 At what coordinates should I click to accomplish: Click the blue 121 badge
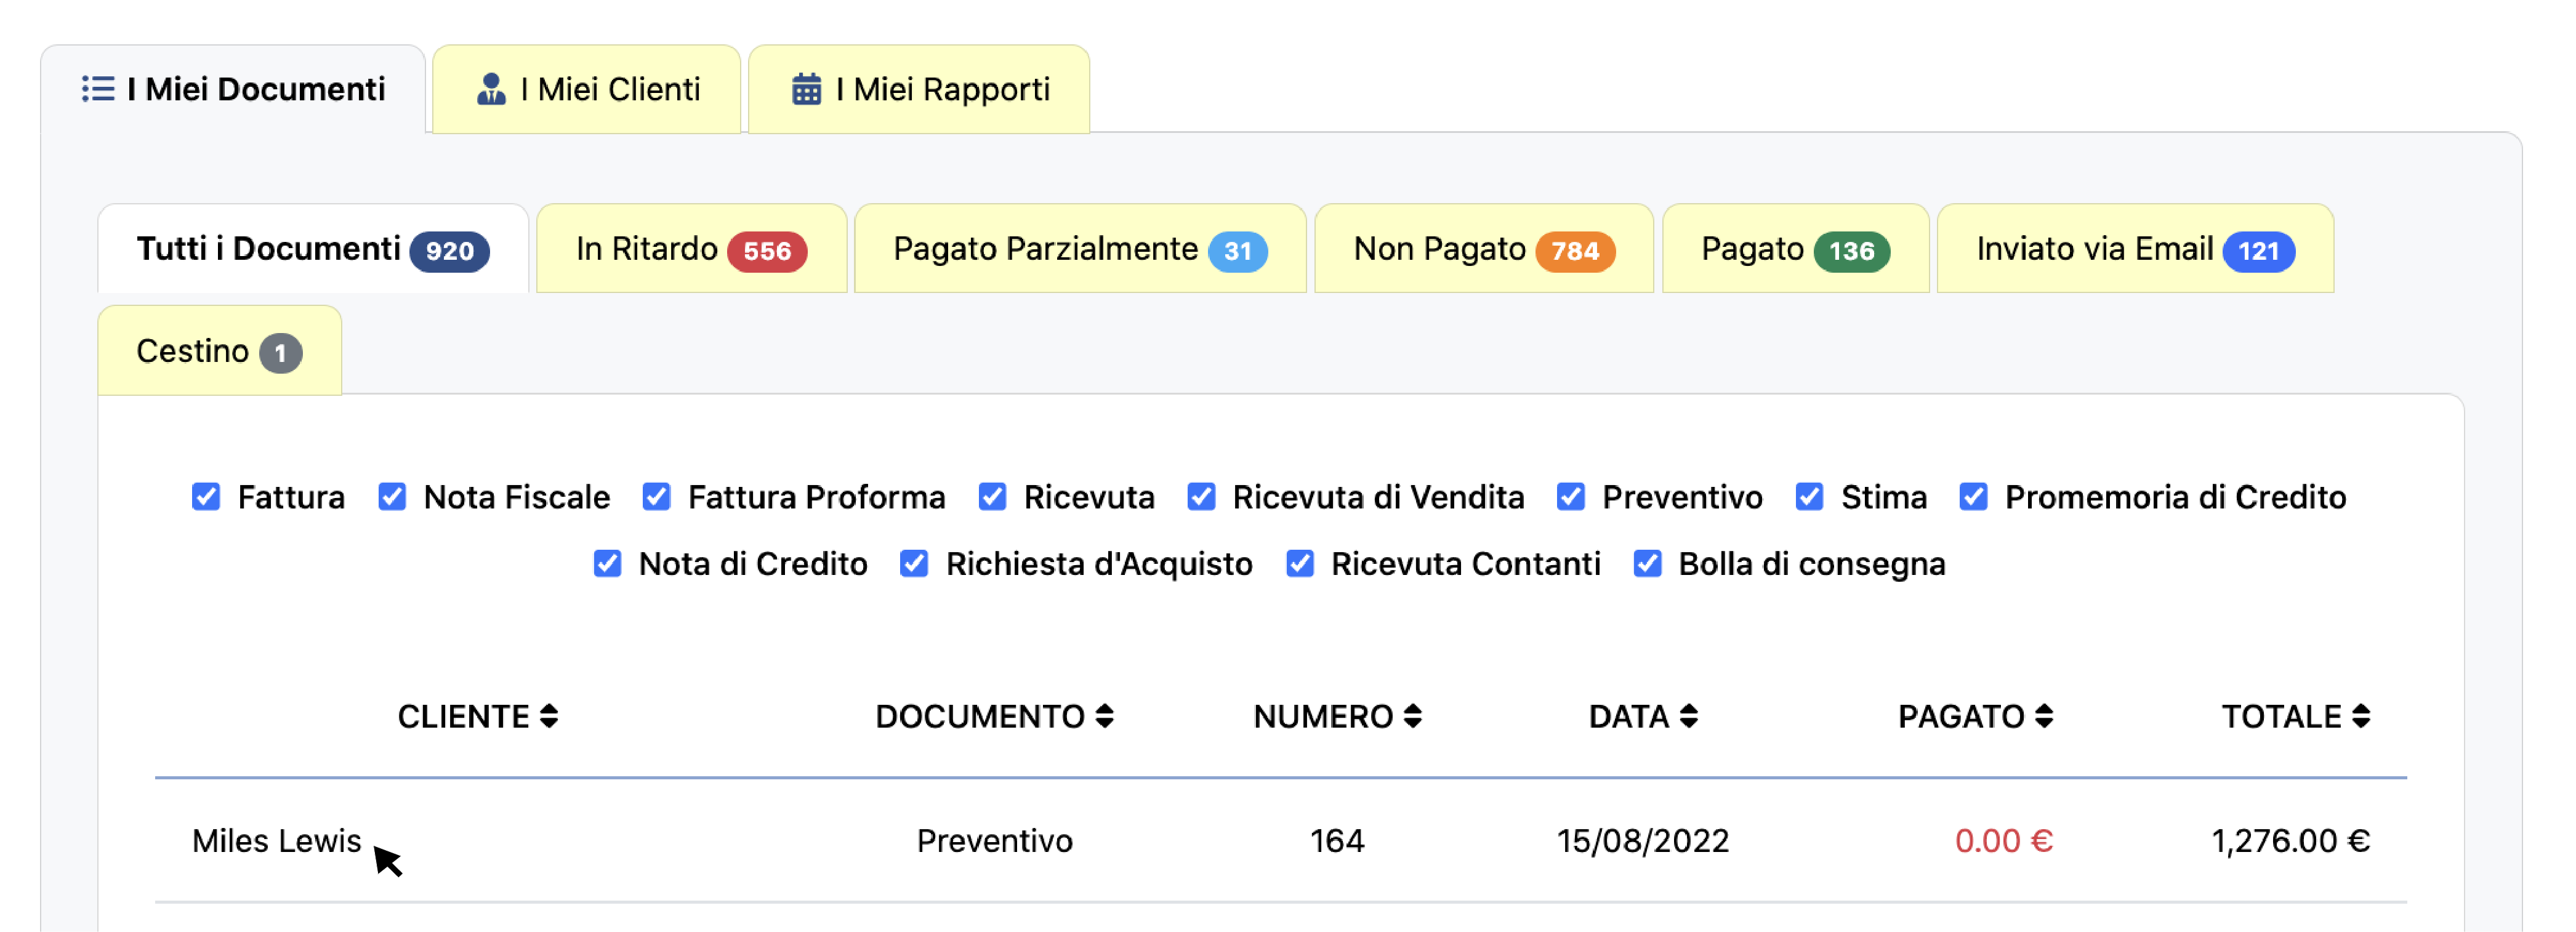pos(2258,251)
